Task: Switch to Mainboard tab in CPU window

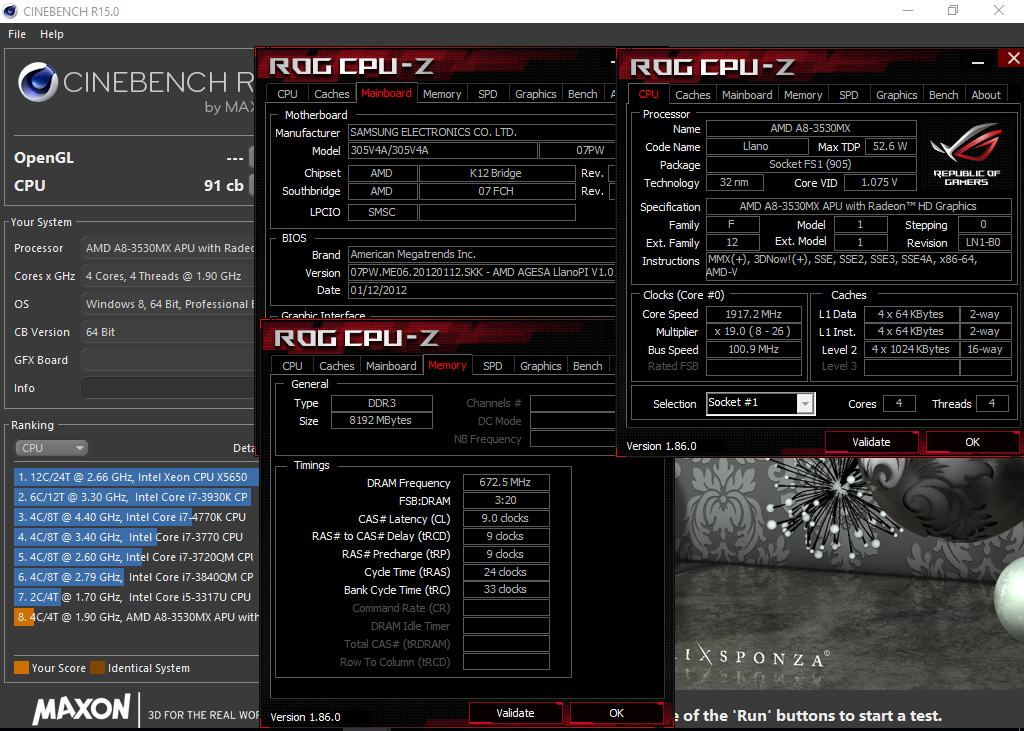Action: point(747,95)
